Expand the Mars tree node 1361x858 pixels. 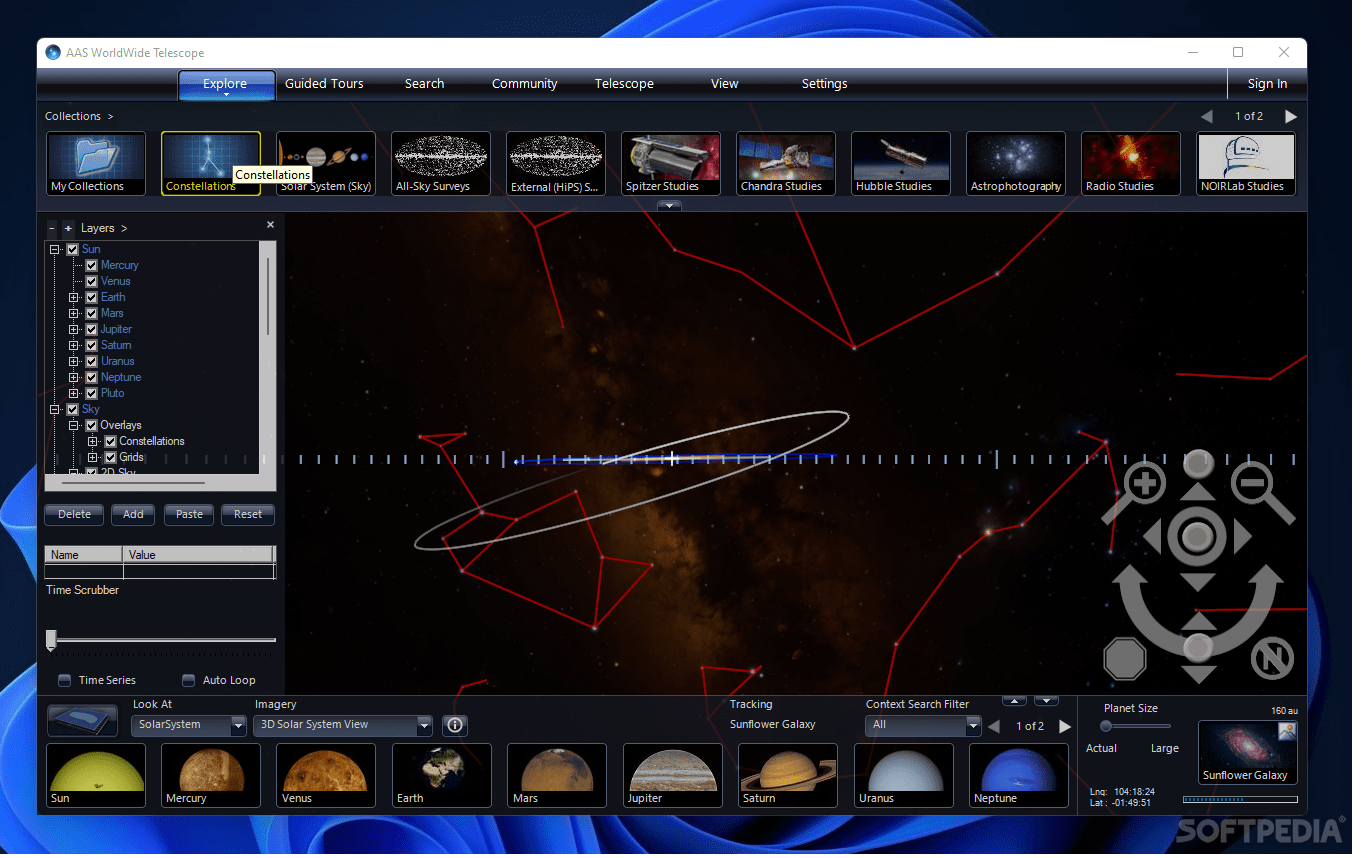(x=74, y=314)
